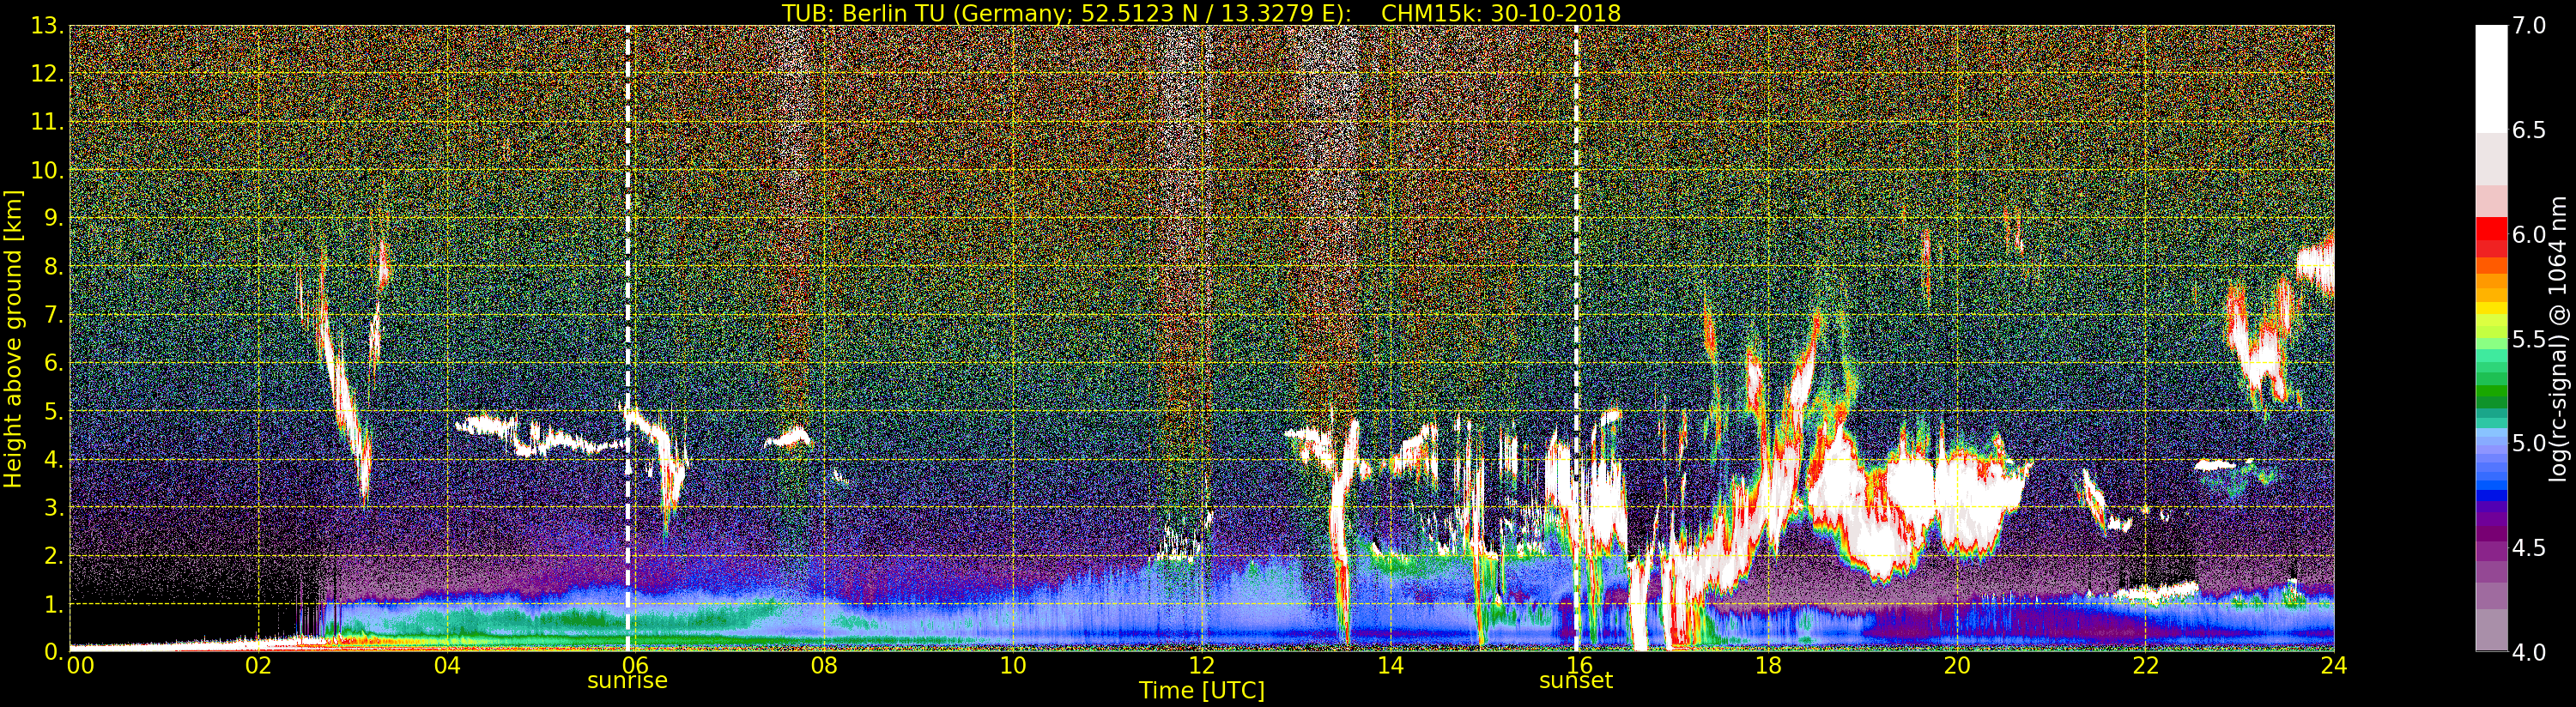Click the '04' time axis tick label
The height and width of the screenshot is (707, 2576).
[447, 666]
